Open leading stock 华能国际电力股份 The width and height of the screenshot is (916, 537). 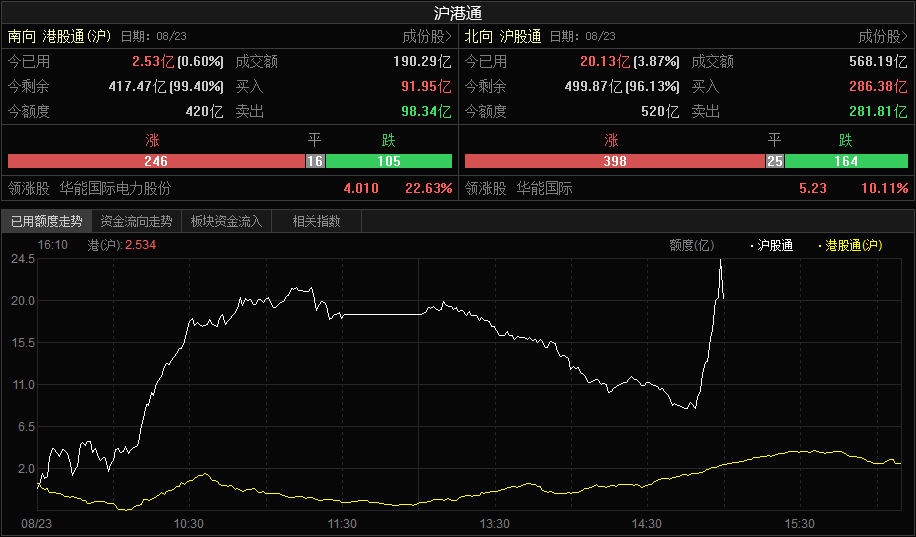point(115,188)
